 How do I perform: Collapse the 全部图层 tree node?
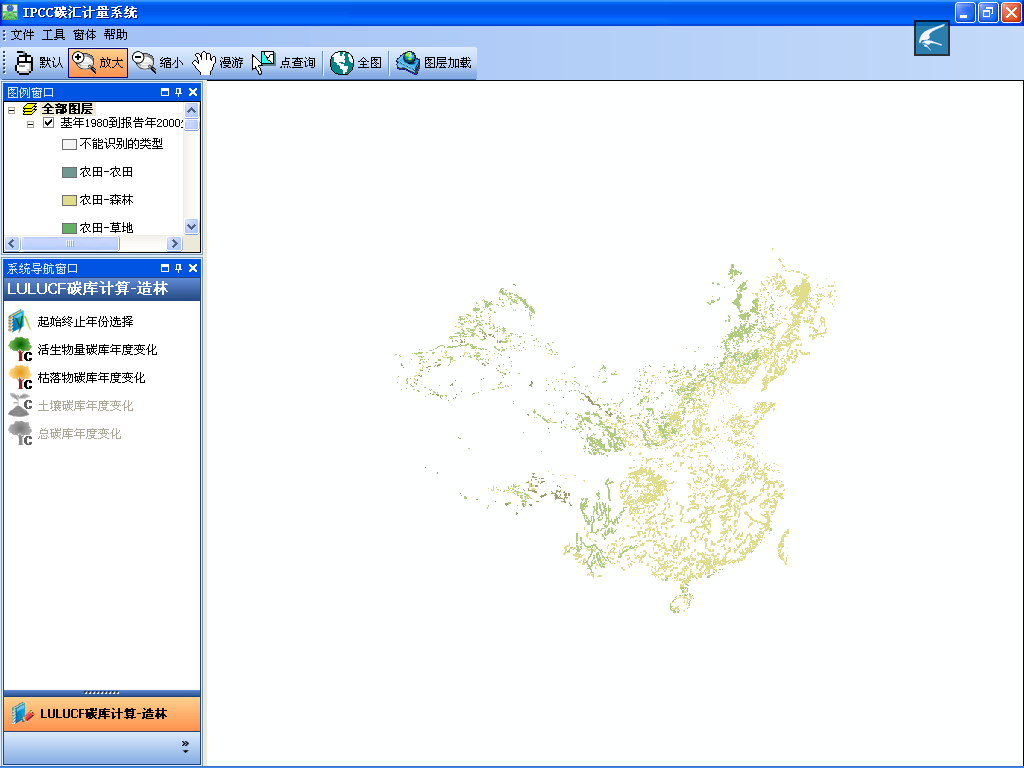(12, 110)
